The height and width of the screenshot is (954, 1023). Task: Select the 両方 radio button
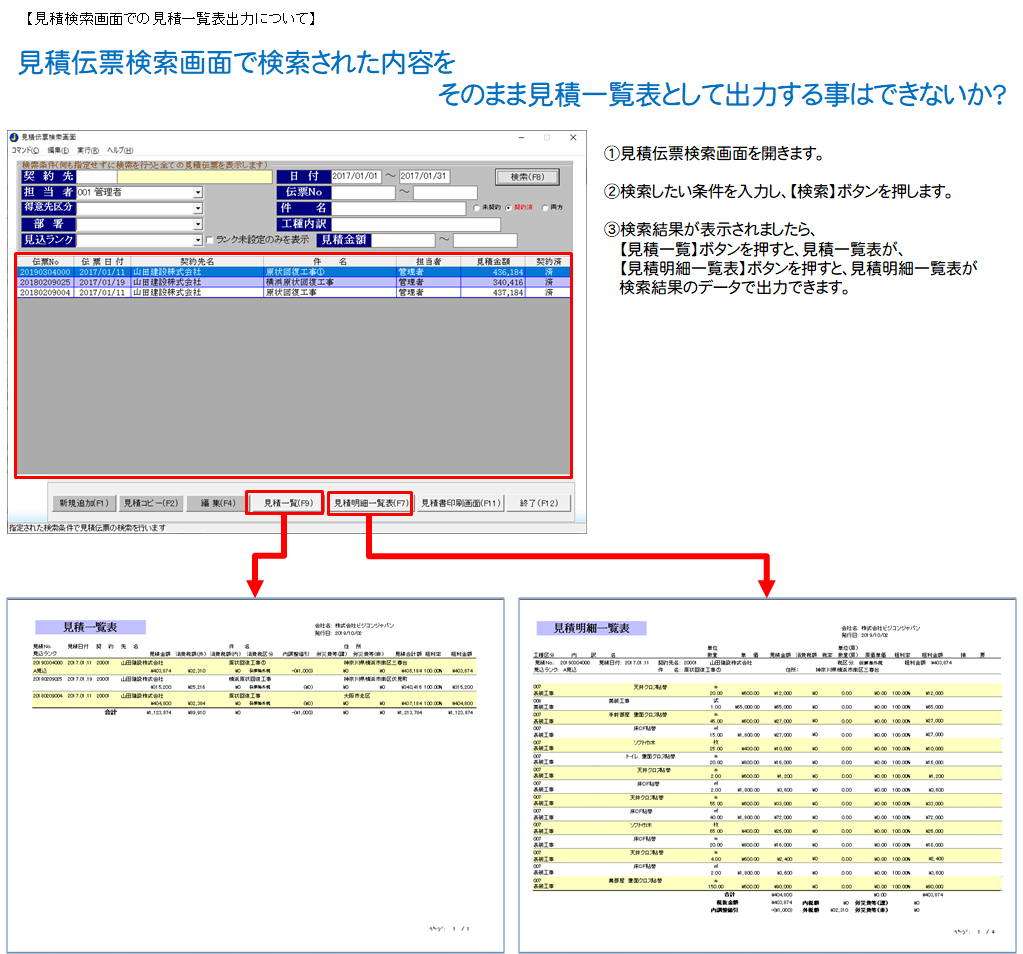click(x=543, y=208)
